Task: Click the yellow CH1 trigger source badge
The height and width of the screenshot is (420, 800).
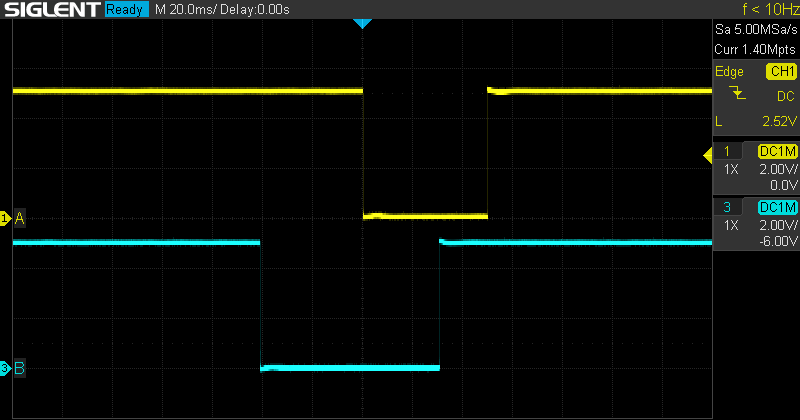Action: pyautogui.click(x=780, y=72)
